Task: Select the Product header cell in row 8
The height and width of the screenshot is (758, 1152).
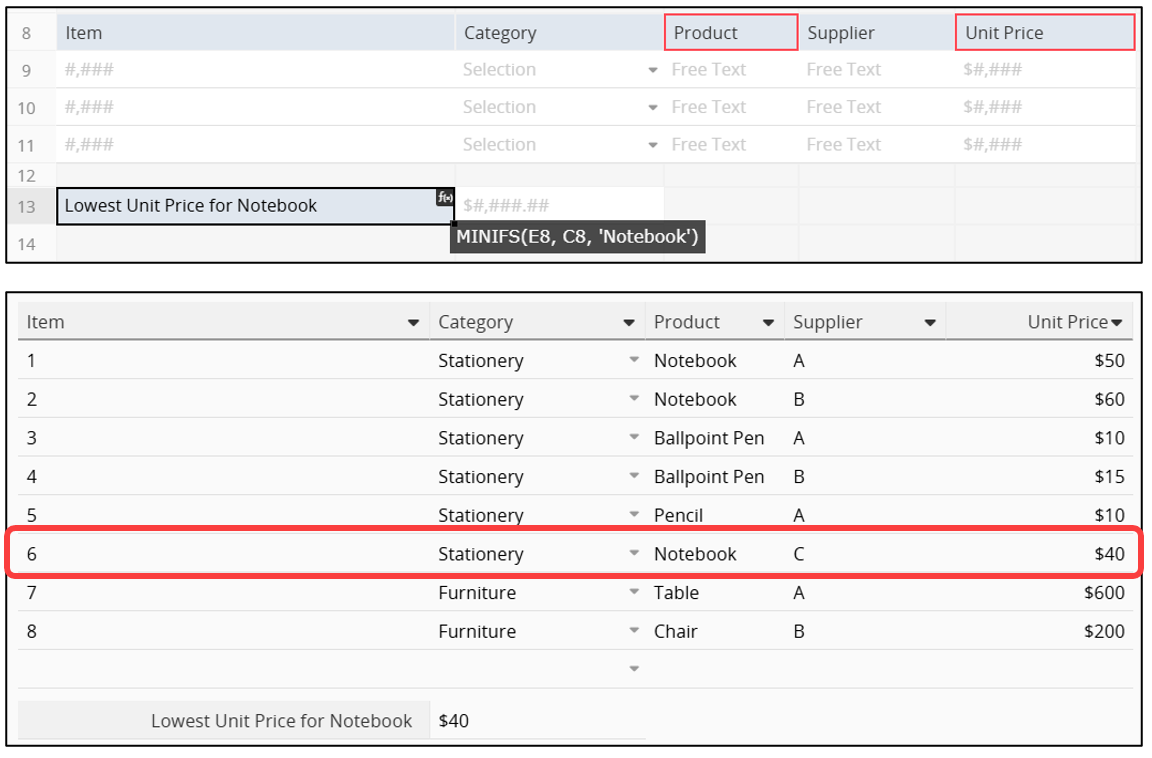Action: click(731, 33)
